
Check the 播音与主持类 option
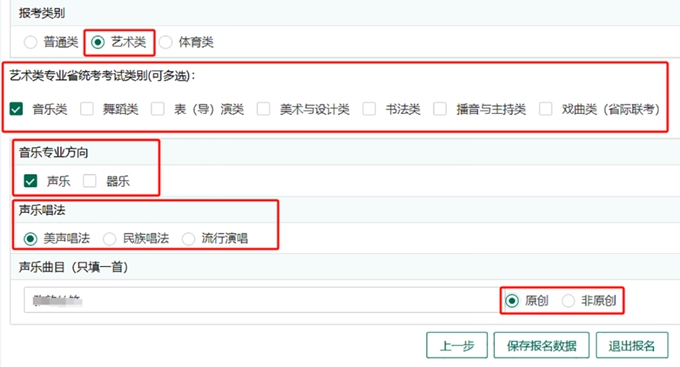[x=440, y=109]
